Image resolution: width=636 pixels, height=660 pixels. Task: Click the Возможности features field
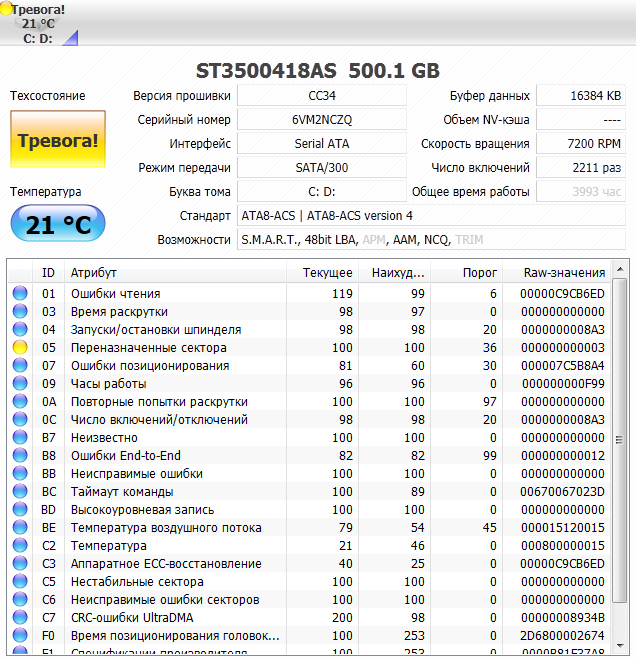pos(431,240)
